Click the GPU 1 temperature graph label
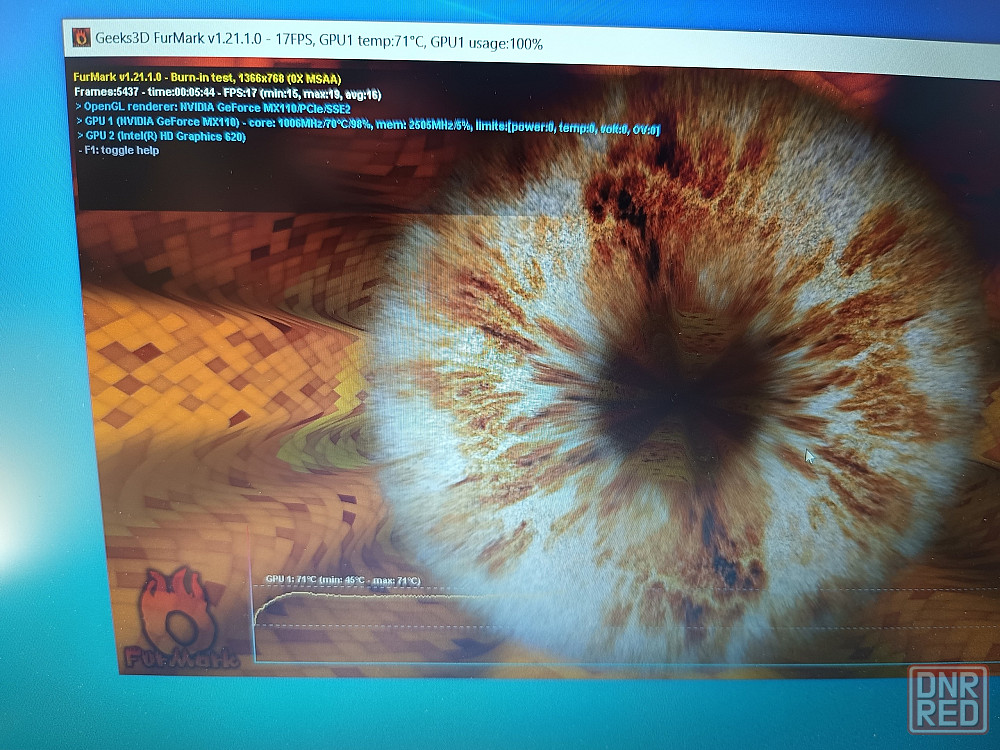The width and height of the screenshot is (1000, 750). click(x=342, y=580)
